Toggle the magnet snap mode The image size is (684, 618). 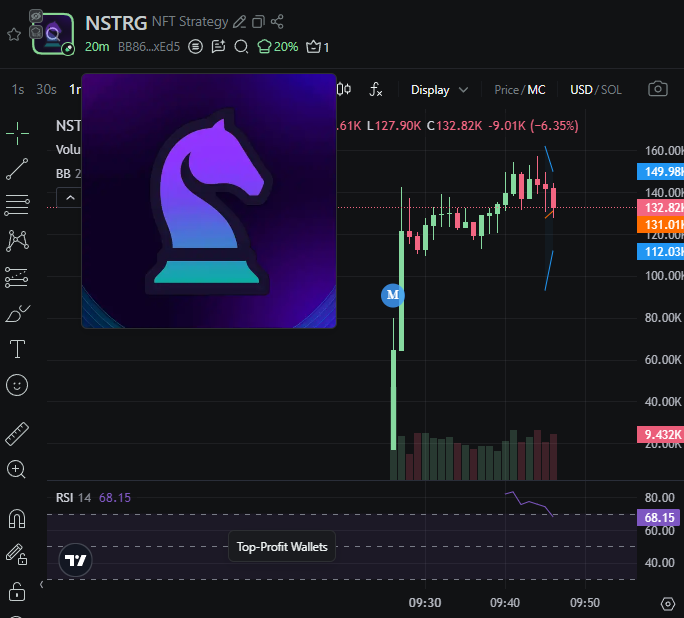(x=17, y=519)
